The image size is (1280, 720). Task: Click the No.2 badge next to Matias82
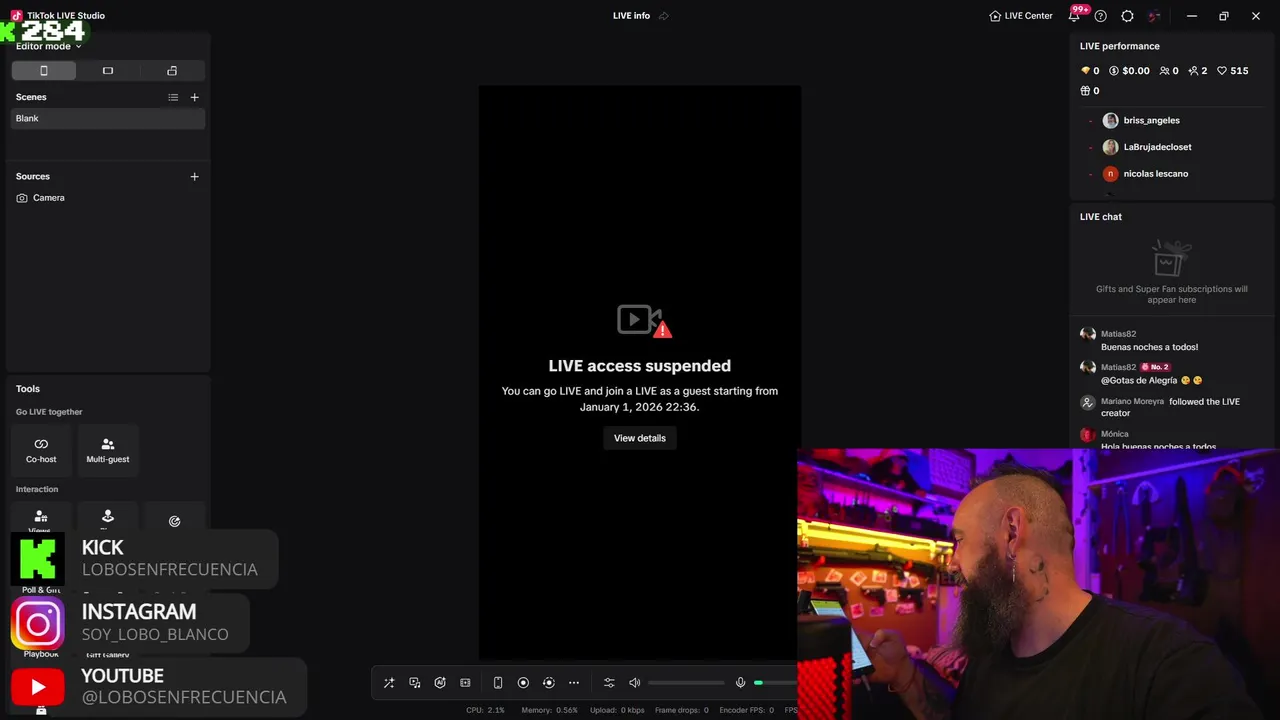point(1155,367)
